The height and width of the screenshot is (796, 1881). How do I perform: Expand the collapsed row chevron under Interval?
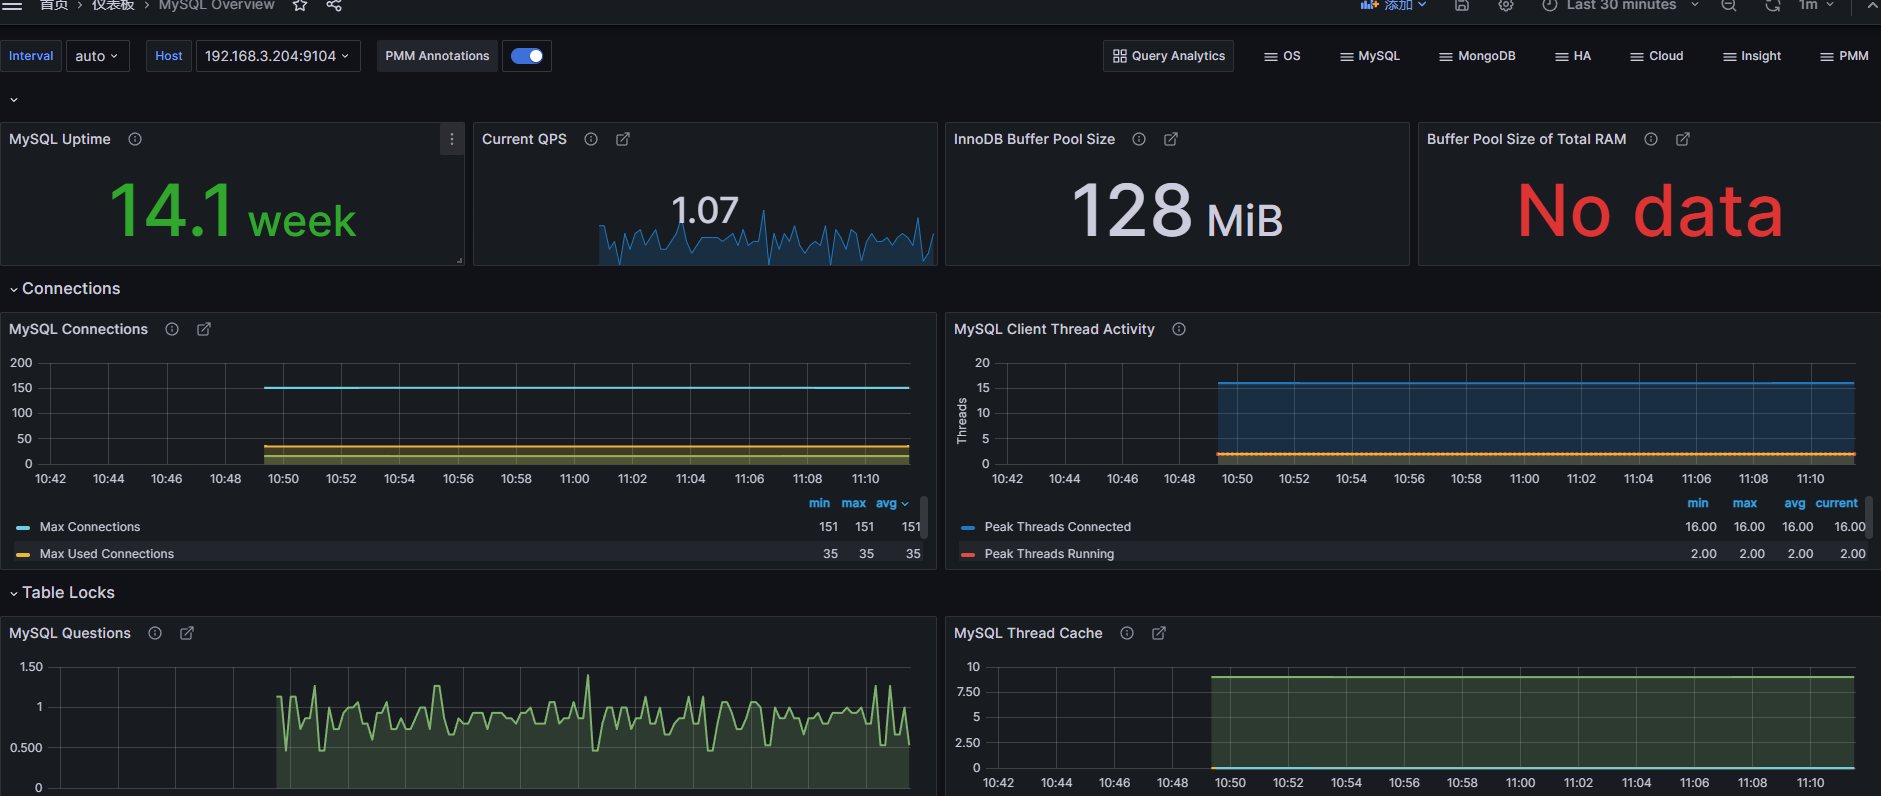point(14,100)
